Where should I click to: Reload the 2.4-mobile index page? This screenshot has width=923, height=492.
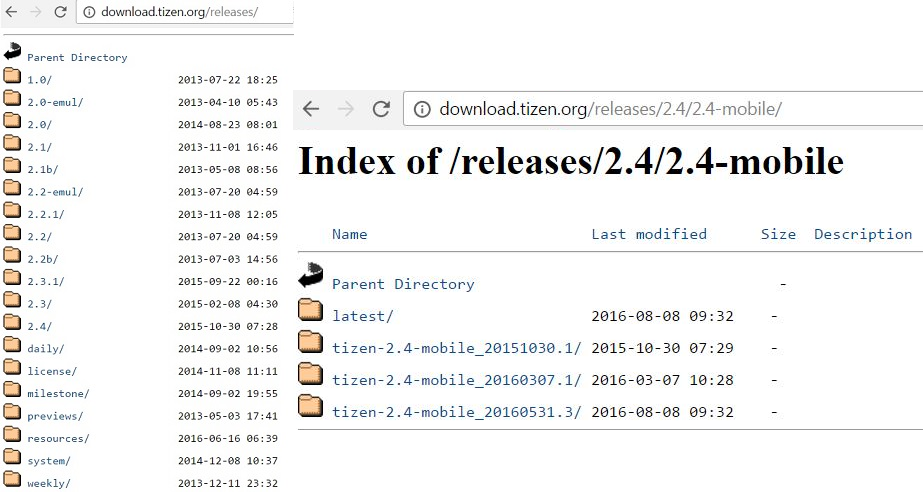[x=381, y=109]
